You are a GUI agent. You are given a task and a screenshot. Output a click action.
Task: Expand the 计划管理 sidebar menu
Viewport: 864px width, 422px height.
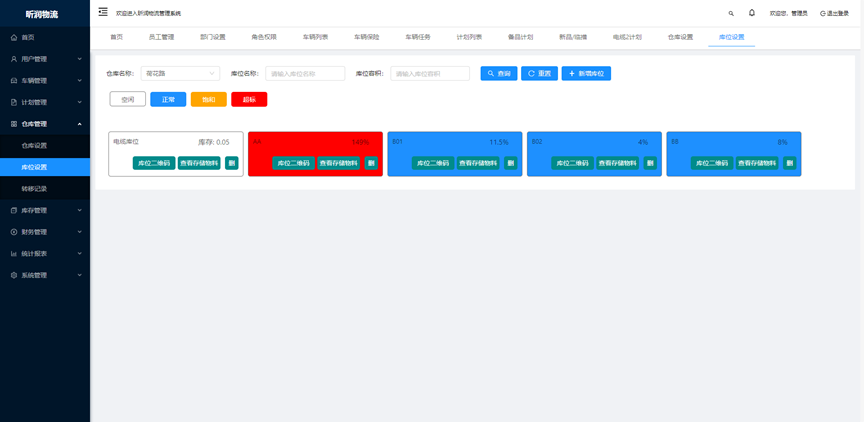click(45, 102)
